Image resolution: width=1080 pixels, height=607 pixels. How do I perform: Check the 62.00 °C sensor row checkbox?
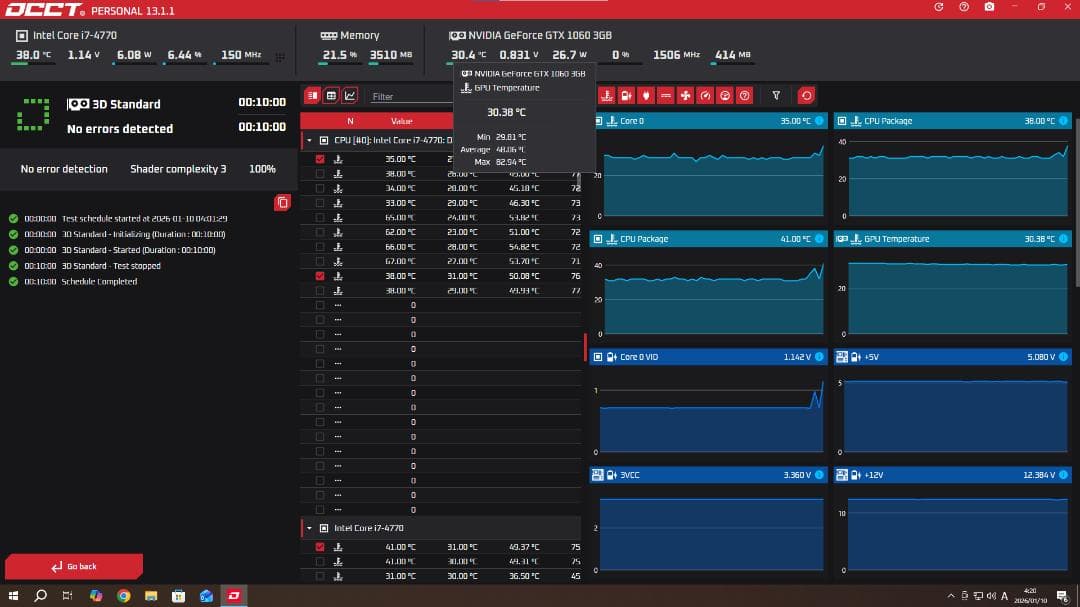320,232
